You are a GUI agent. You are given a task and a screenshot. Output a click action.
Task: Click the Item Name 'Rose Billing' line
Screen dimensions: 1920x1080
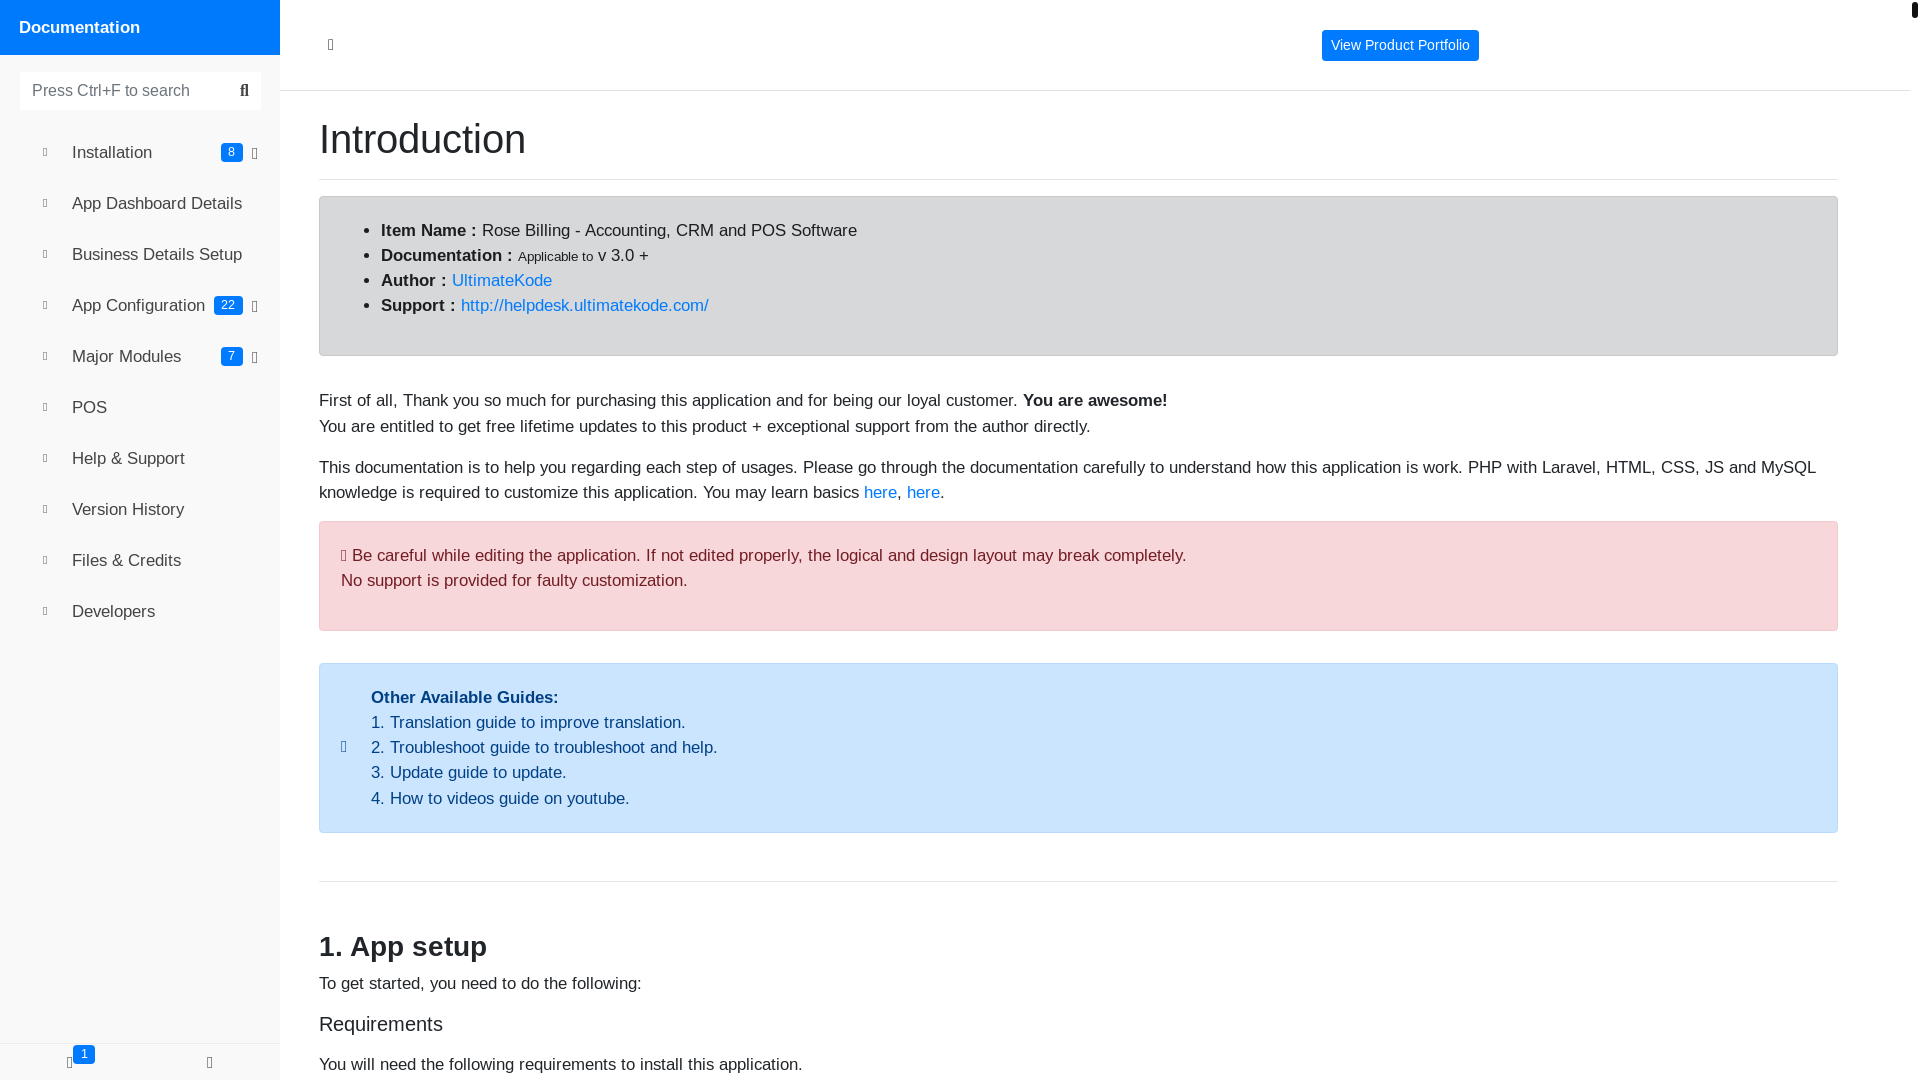pos(619,231)
